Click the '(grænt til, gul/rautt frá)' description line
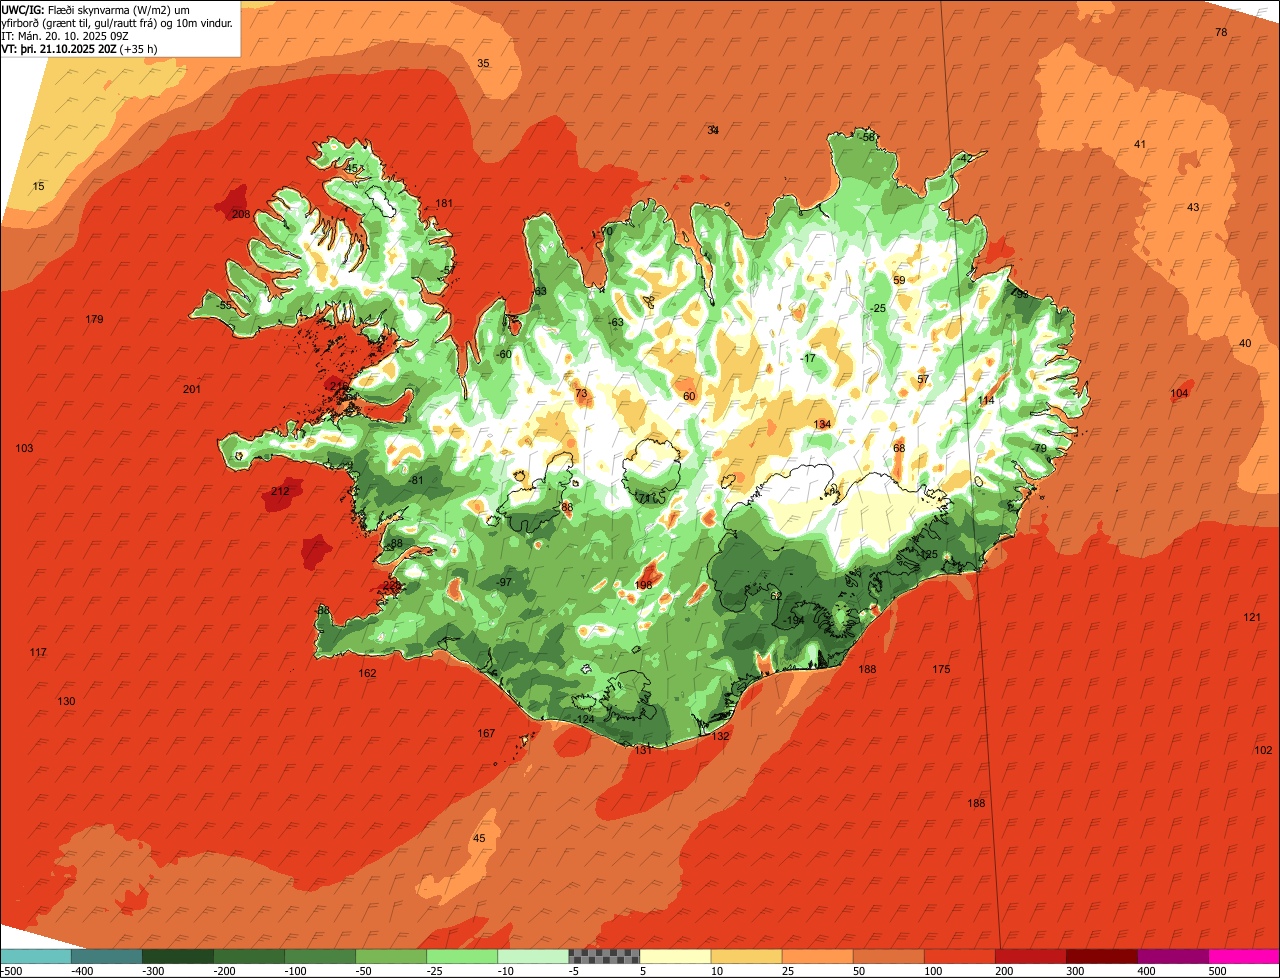The height and width of the screenshot is (978, 1280). point(117,23)
